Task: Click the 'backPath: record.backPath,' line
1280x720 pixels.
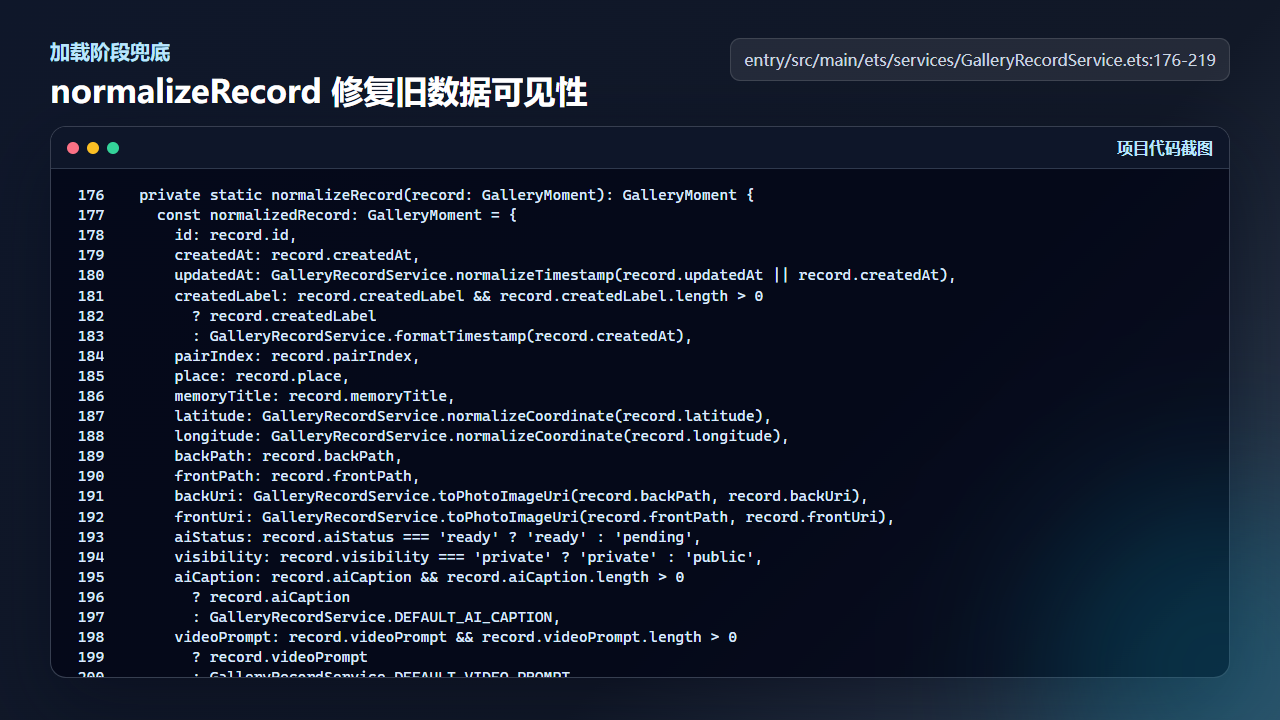Action: (289, 456)
